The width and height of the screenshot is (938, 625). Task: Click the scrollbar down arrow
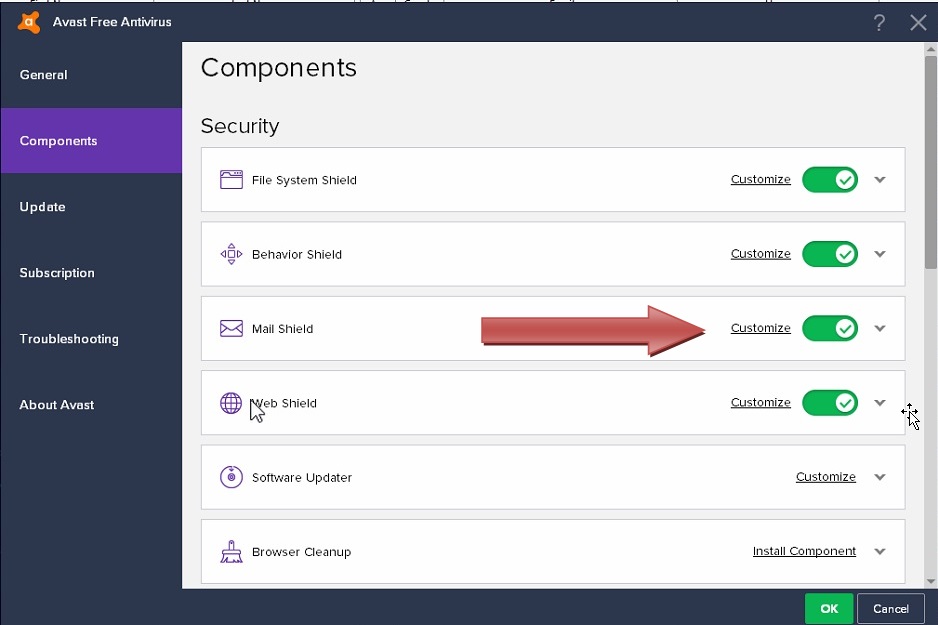[x=930, y=581]
